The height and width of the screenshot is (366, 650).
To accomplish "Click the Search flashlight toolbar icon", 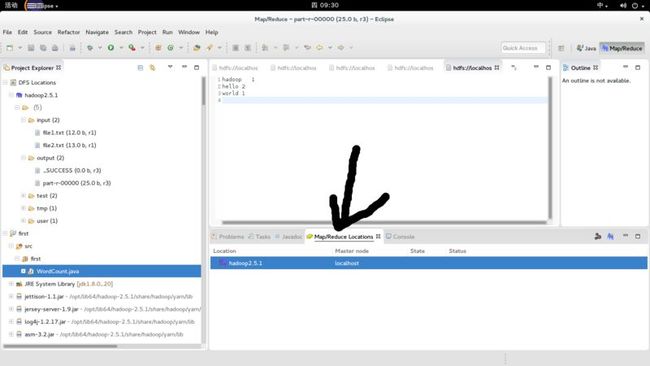I will pos(210,48).
